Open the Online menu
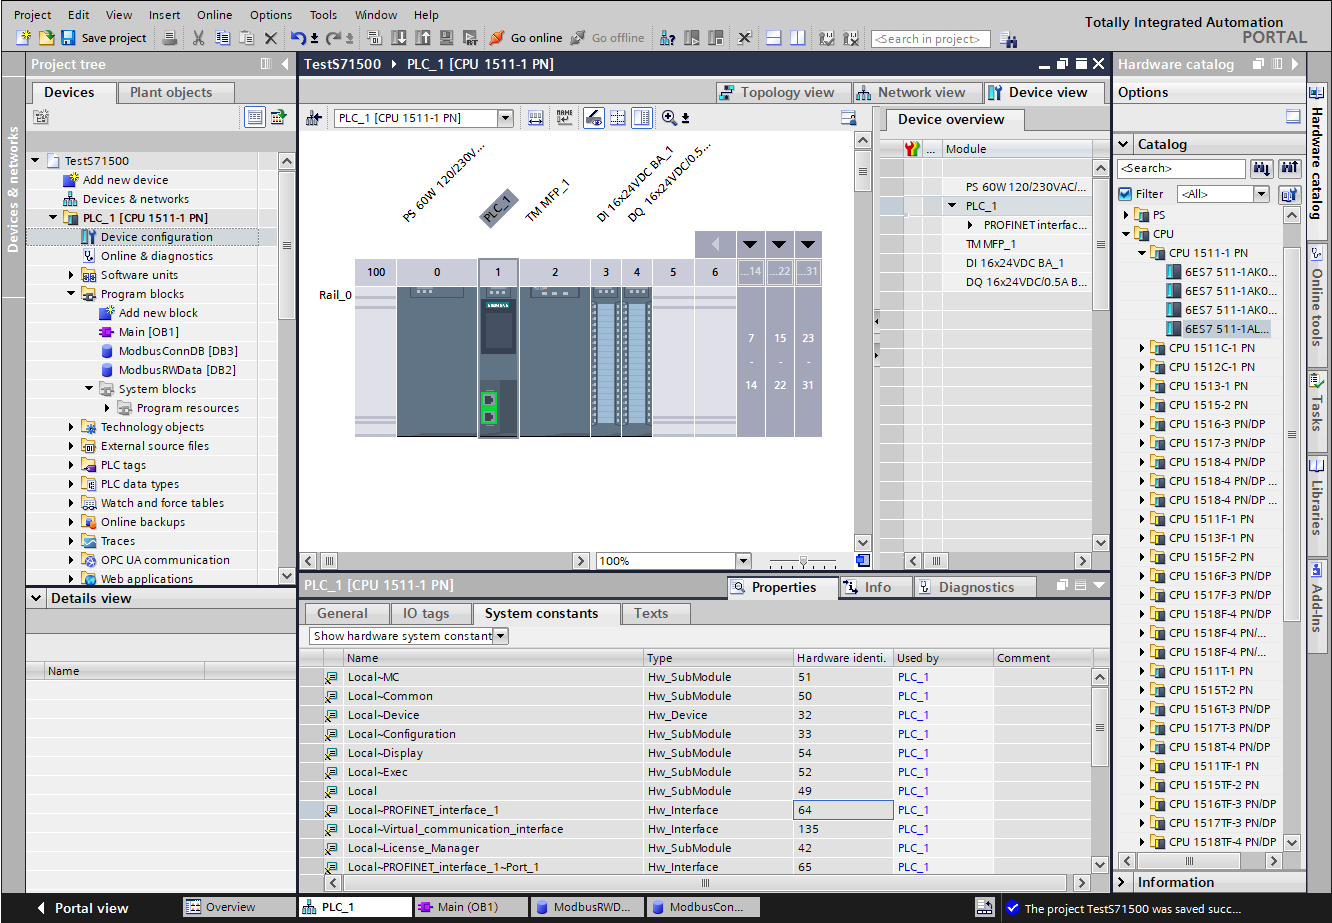The image size is (1332, 923). pyautogui.click(x=214, y=15)
